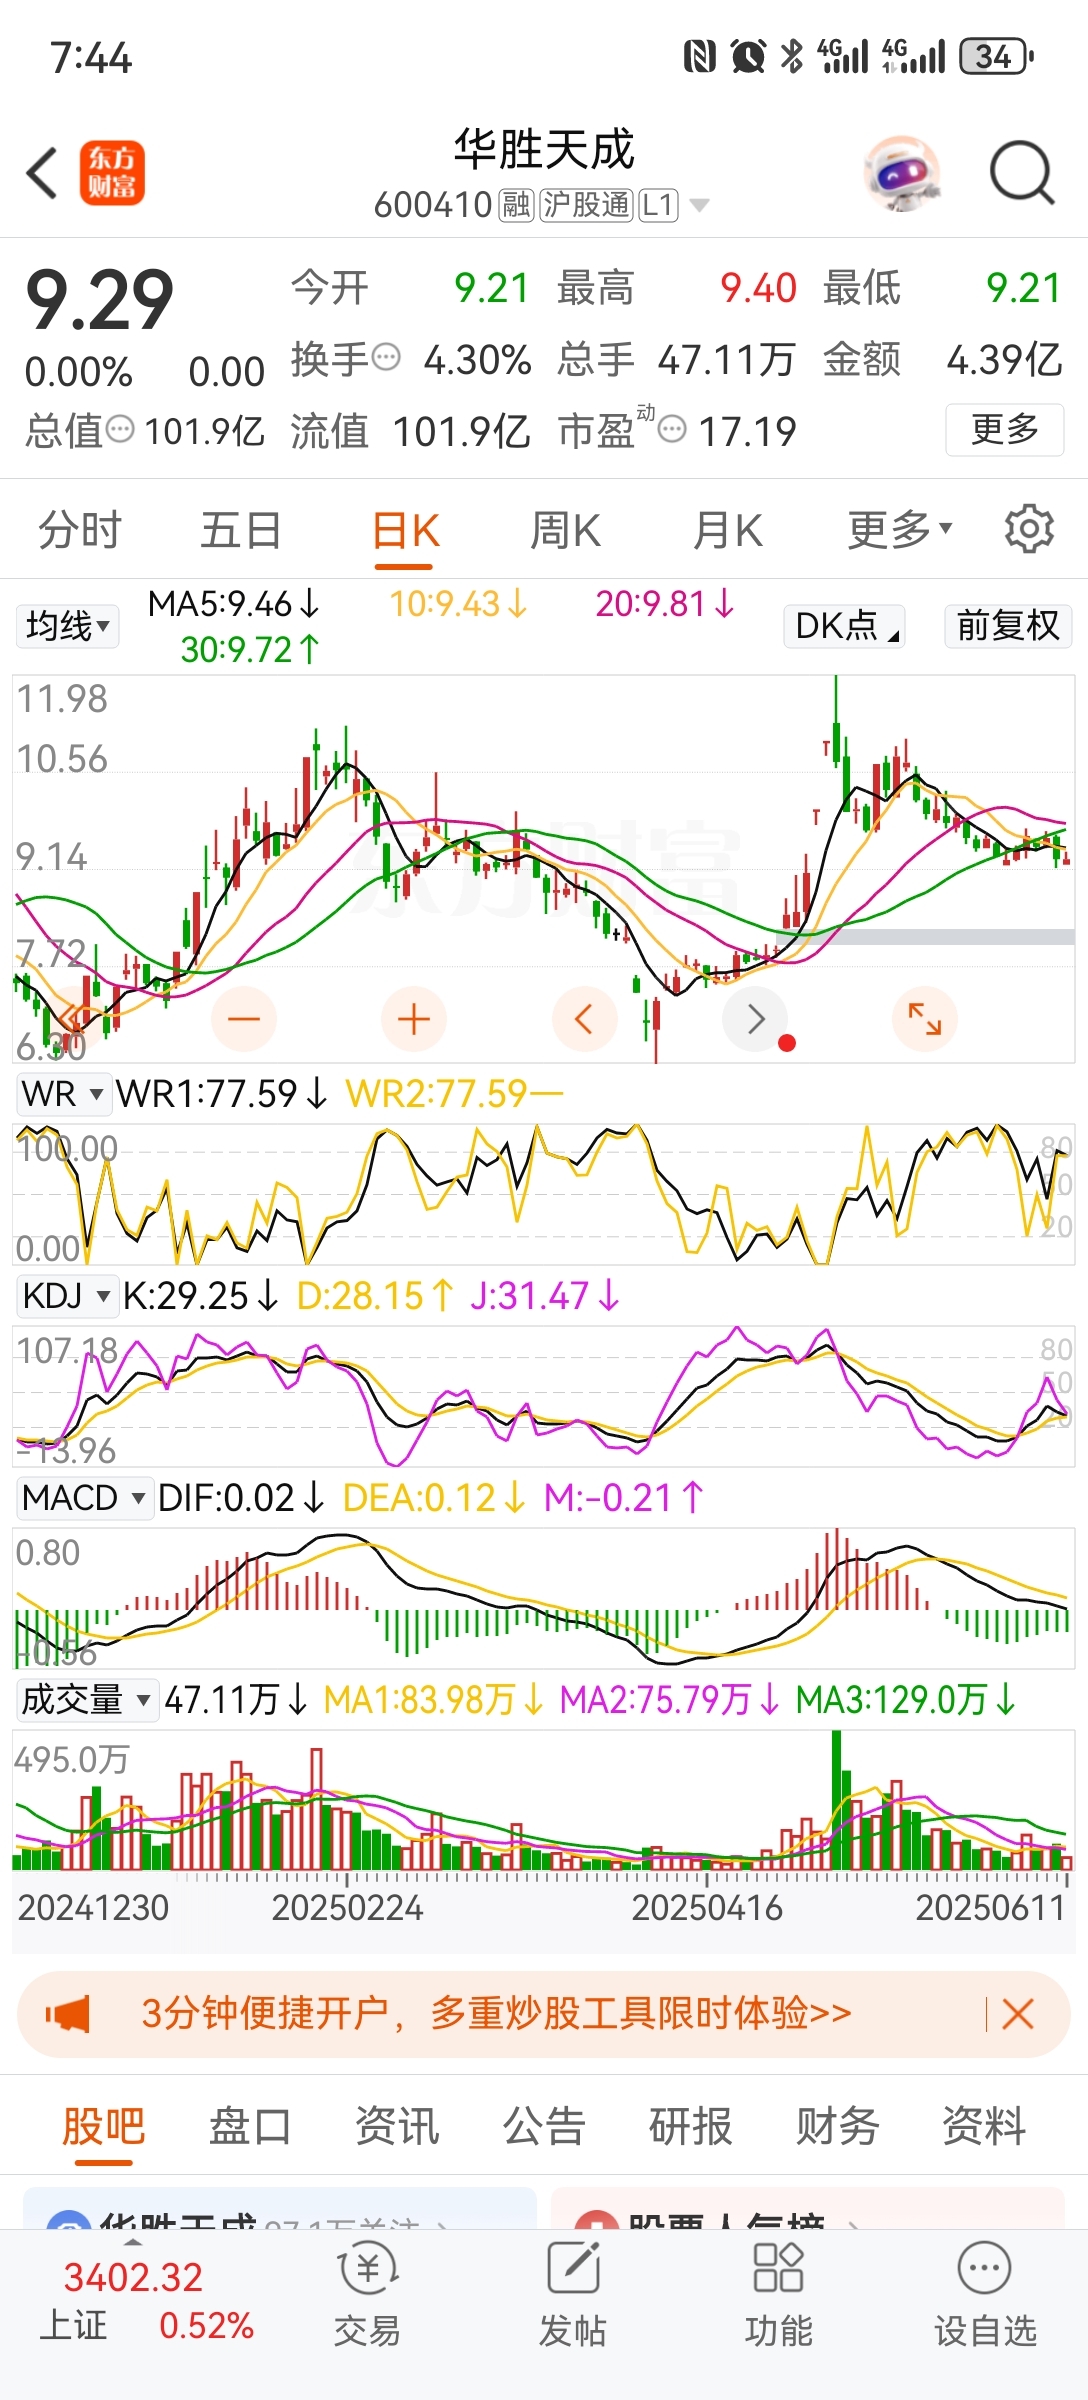This screenshot has height=2400, width=1088.
Task: Zoom out chart with minus button
Action: (244, 1019)
